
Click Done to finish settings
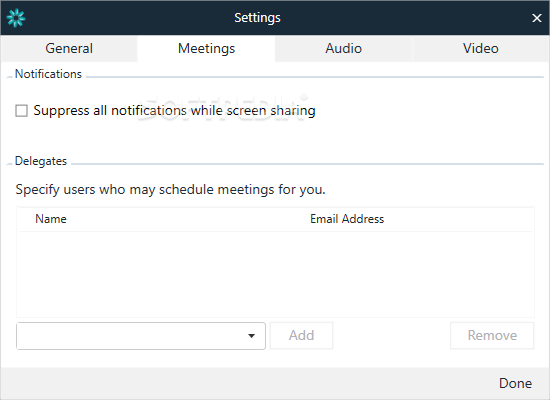(x=515, y=383)
